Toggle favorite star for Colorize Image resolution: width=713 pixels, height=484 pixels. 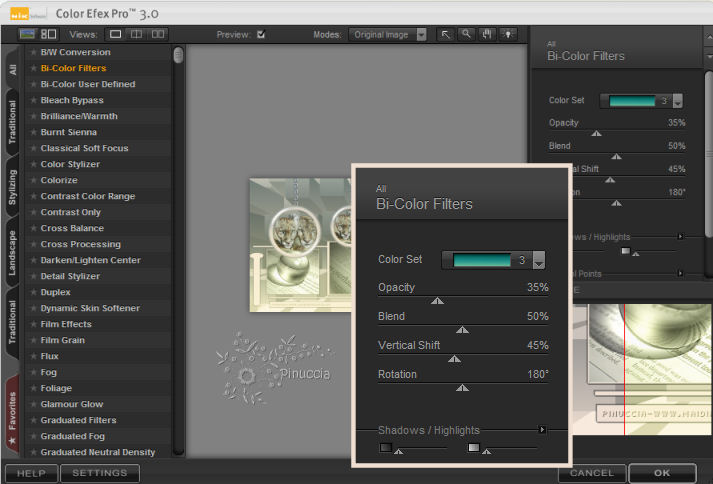pos(34,180)
